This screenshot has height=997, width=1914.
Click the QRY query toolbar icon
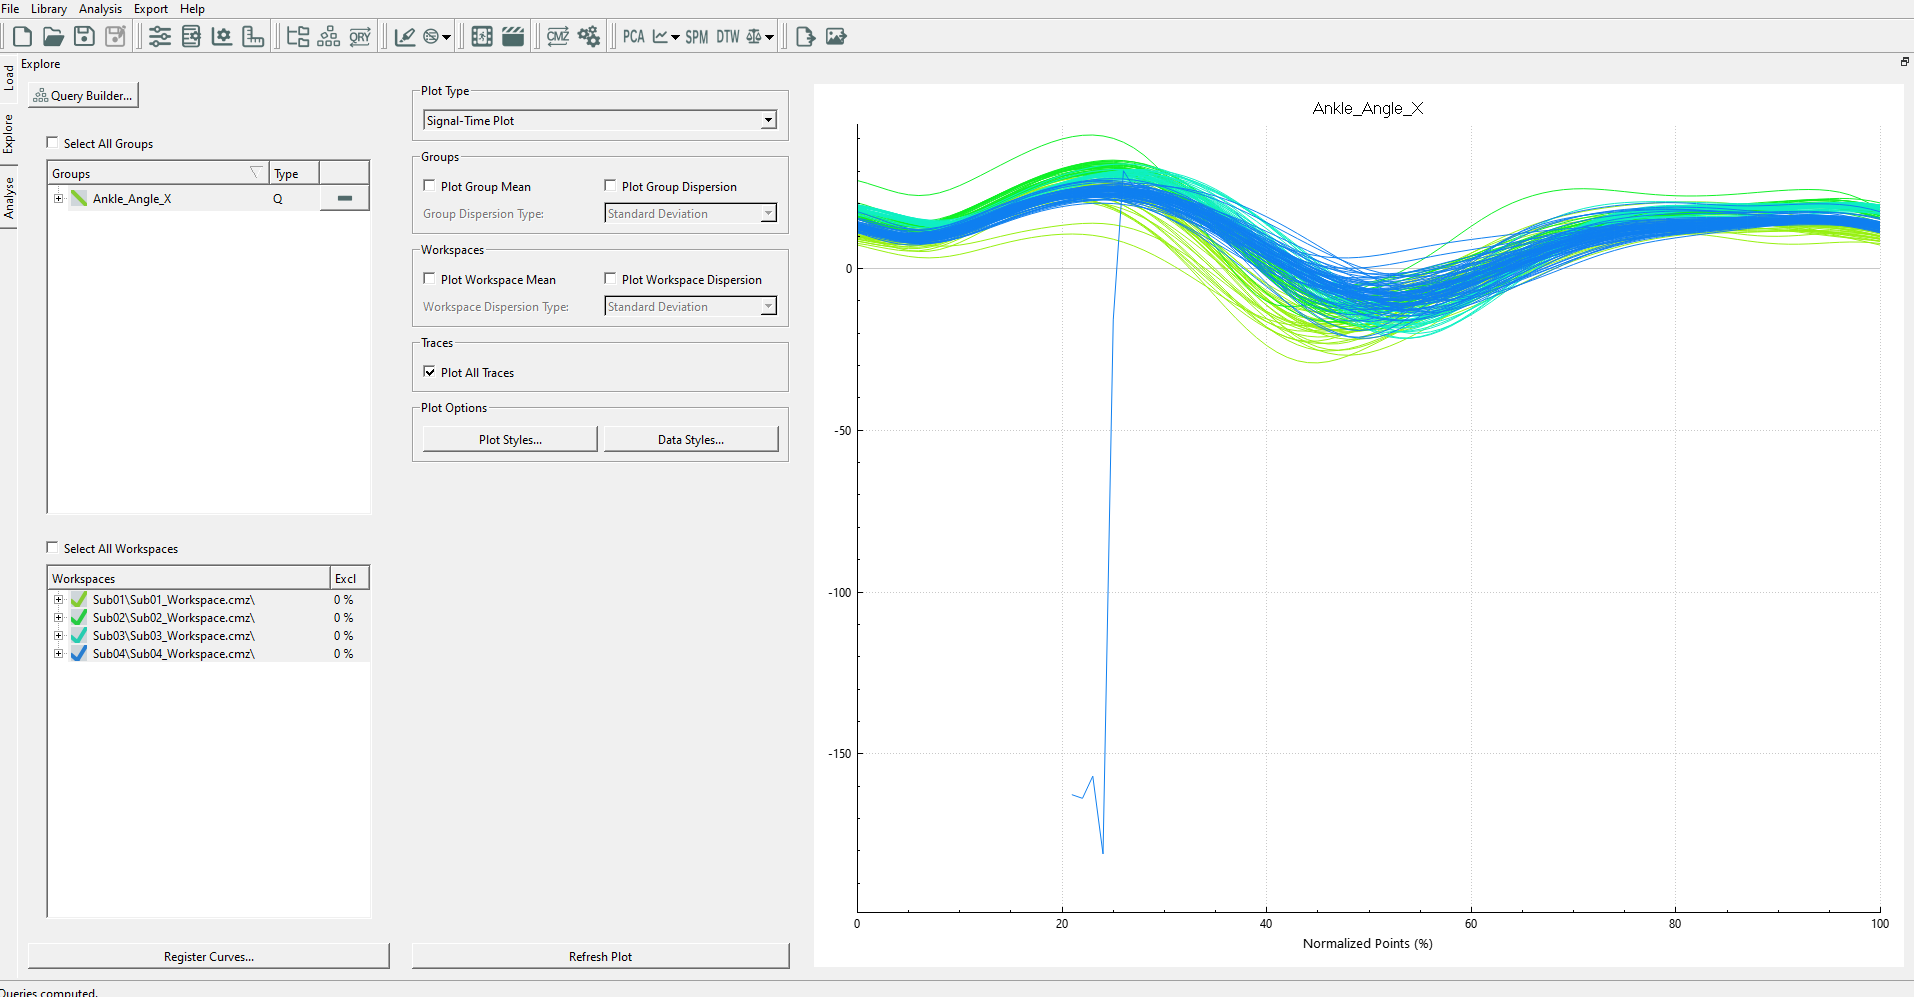(360, 37)
